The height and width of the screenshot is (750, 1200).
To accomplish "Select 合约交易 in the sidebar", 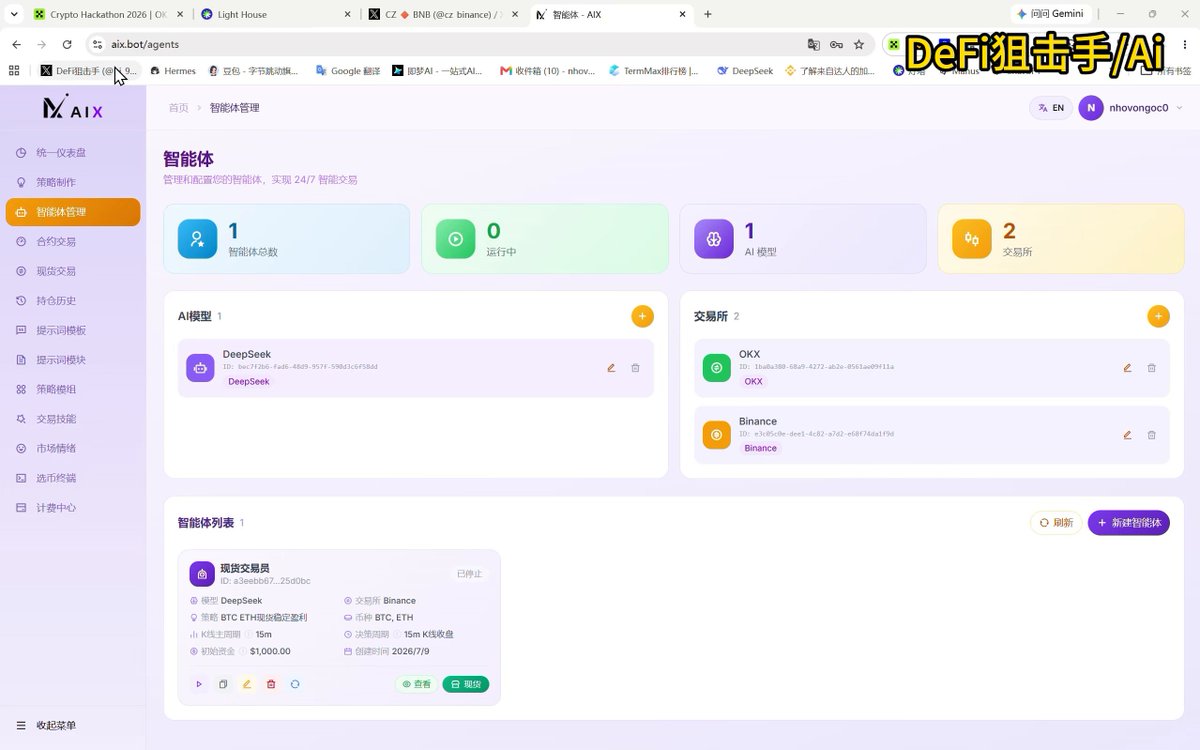I will pyautogui.click(x=73, y=241).
